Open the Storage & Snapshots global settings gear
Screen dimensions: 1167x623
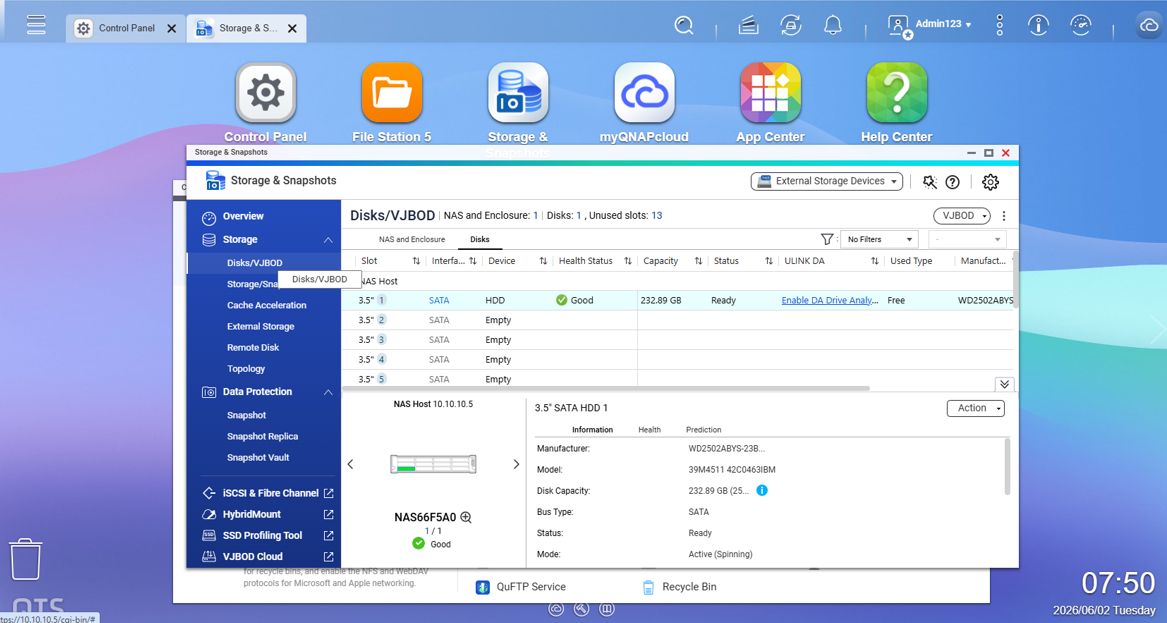click(990, 182)
